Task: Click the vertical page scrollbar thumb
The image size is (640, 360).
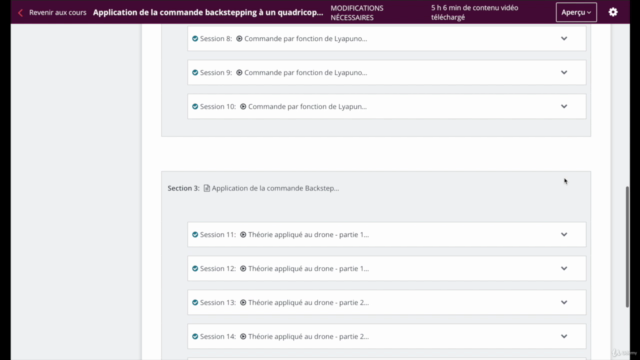Action: 627,247
